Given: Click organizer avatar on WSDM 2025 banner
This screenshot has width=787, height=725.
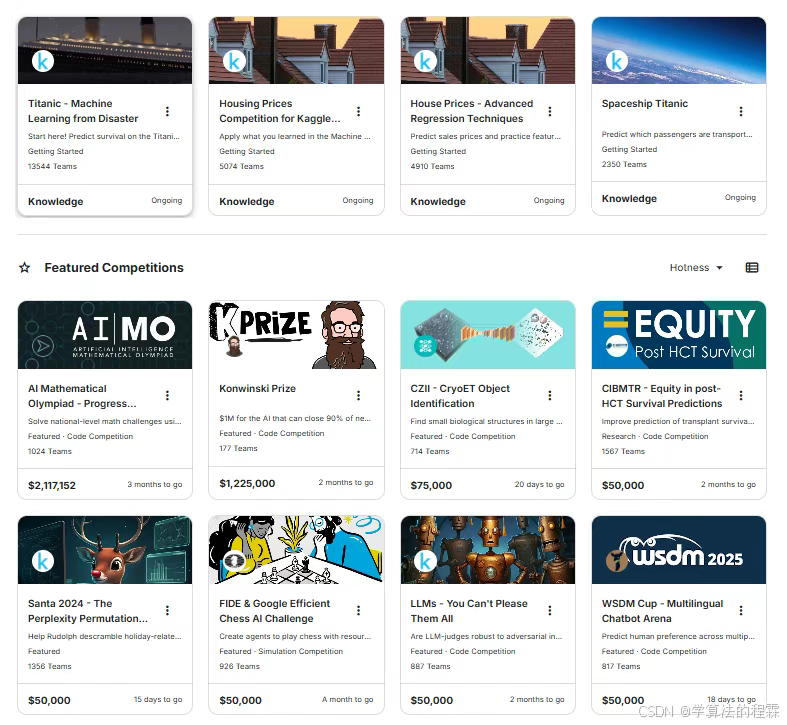Looking at the screenshot, I should tap(616, 561).
